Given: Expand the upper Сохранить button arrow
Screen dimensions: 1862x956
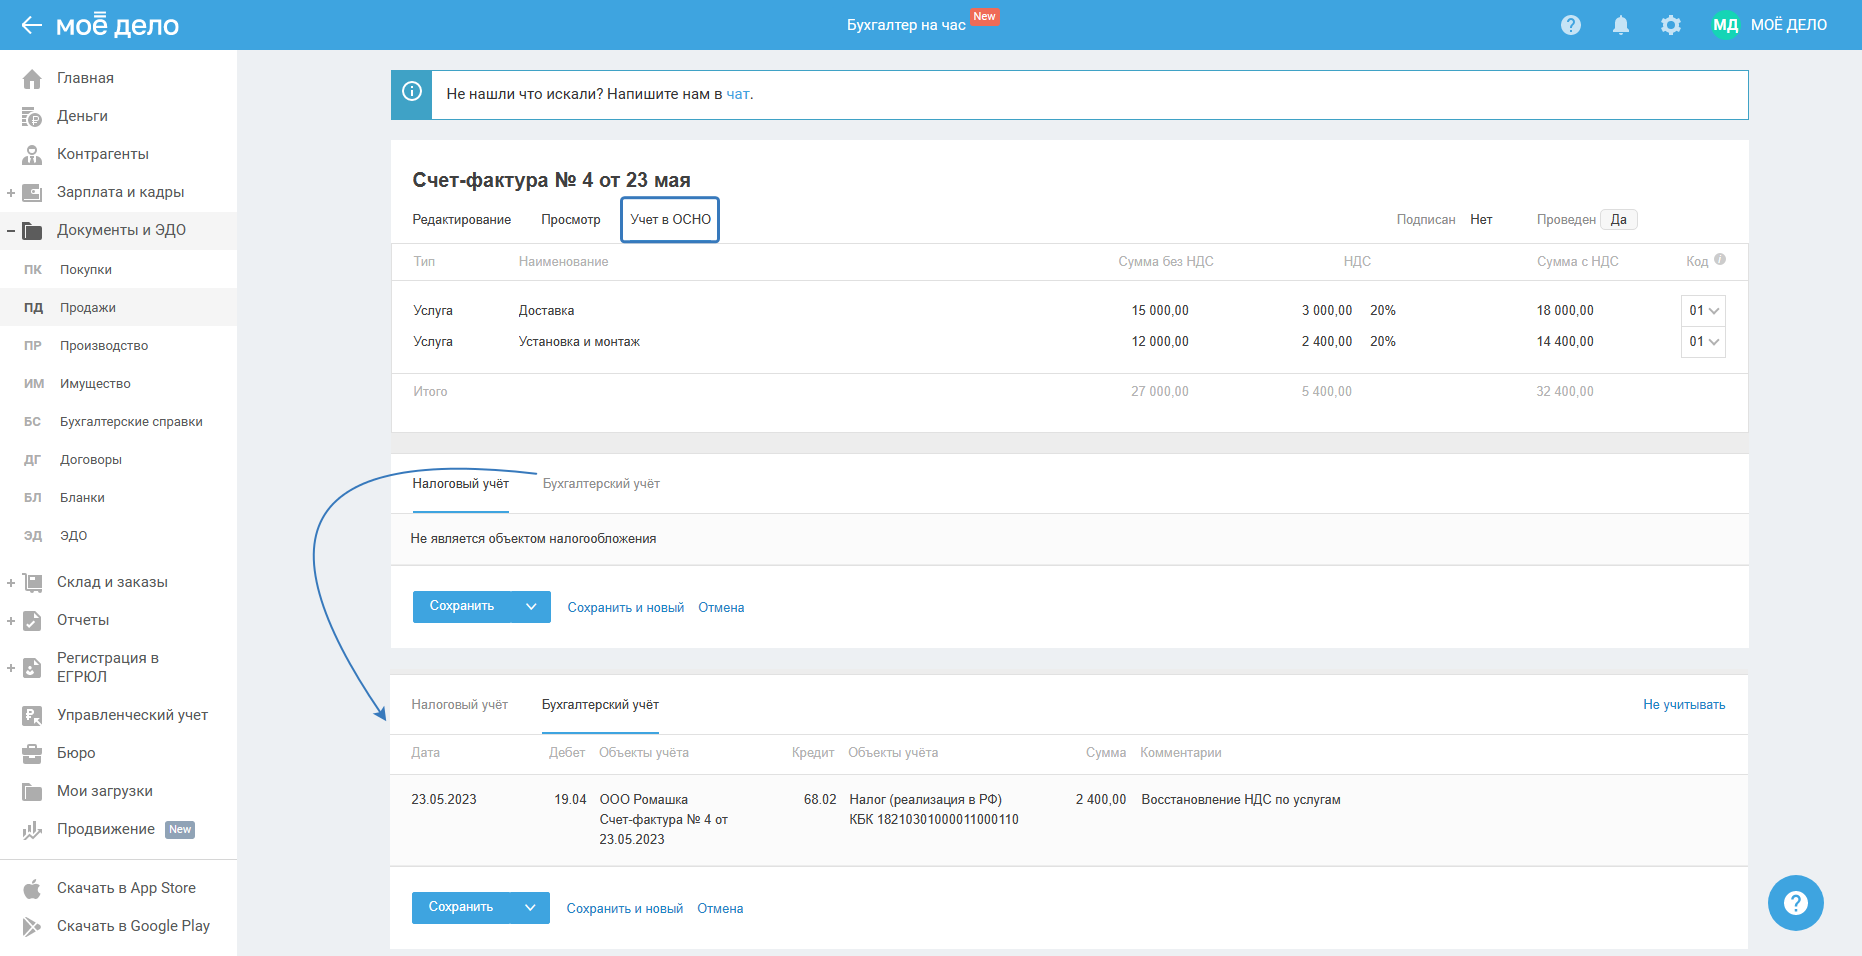Looking at the screenshot, I should [531, 607].
